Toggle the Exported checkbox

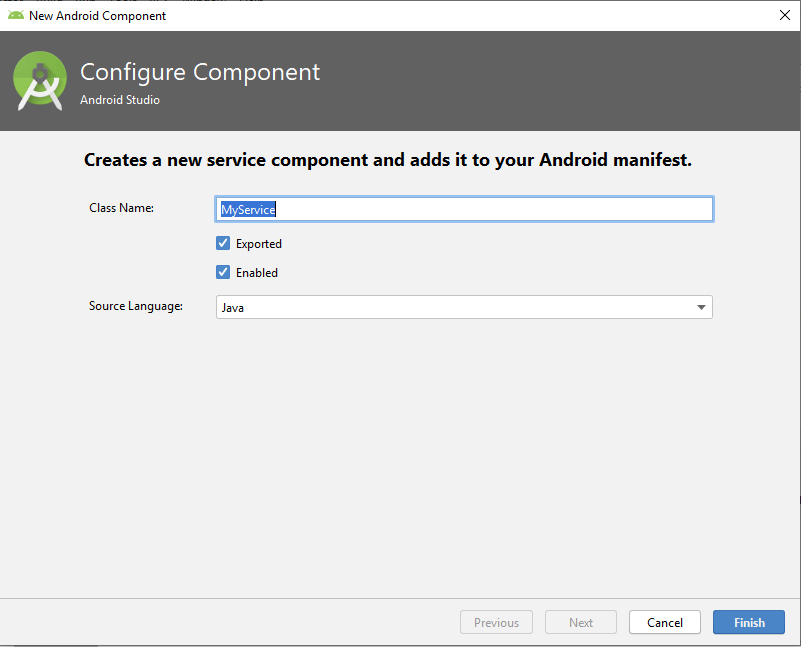pyautogui.click(x=223, y=243)
